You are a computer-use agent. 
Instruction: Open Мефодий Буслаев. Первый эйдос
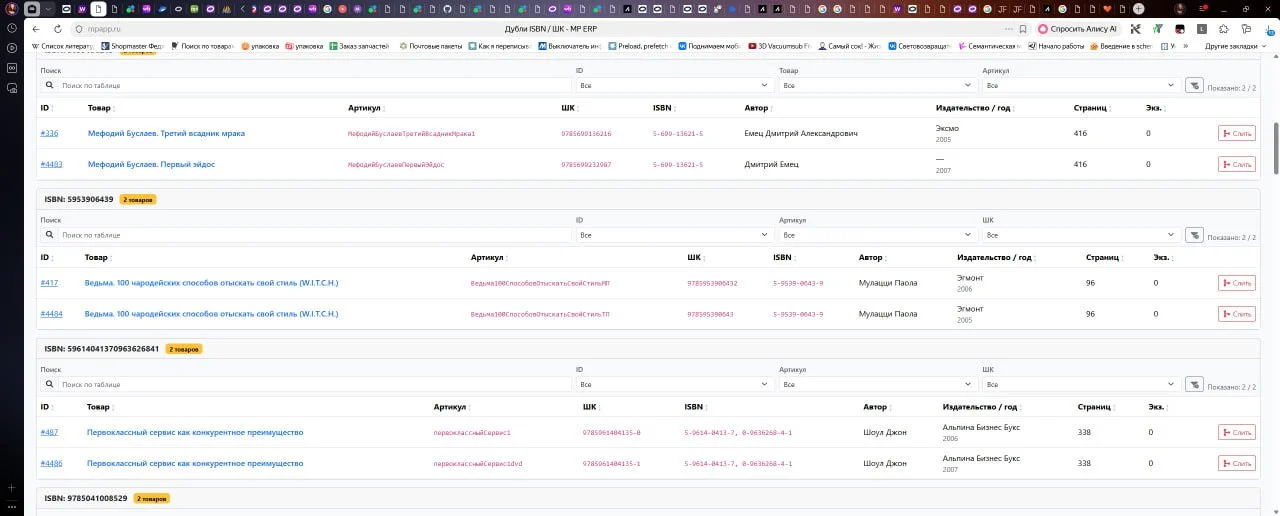151,164
